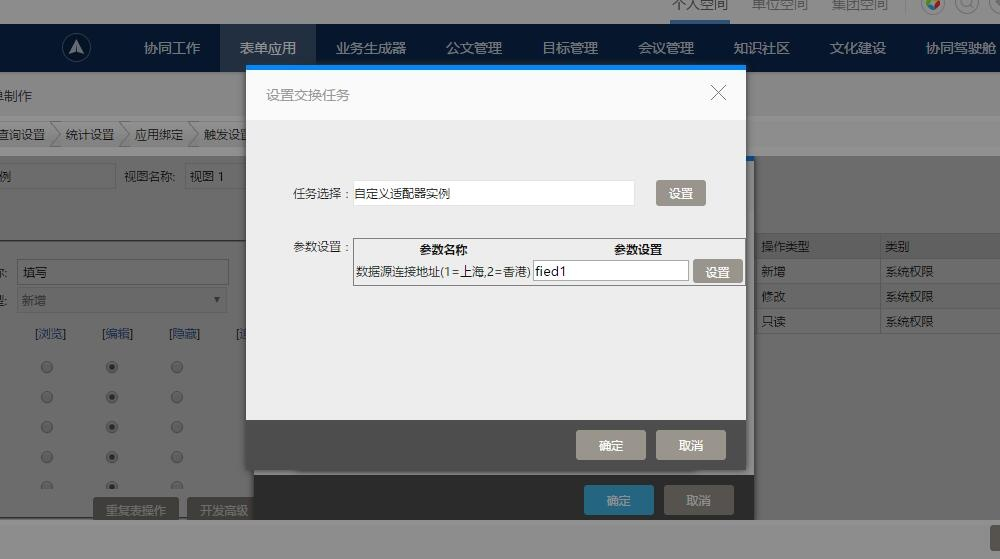
Task: Open the 协同工作 menu
Action: pyautogui.click(x=172, y=48)
